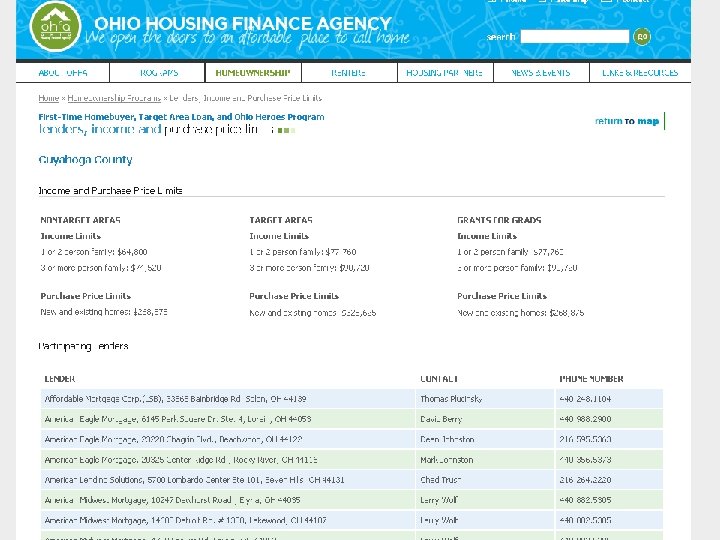Select the Homeownership navigation tab
720x540 pixels.
coord(253,73)
